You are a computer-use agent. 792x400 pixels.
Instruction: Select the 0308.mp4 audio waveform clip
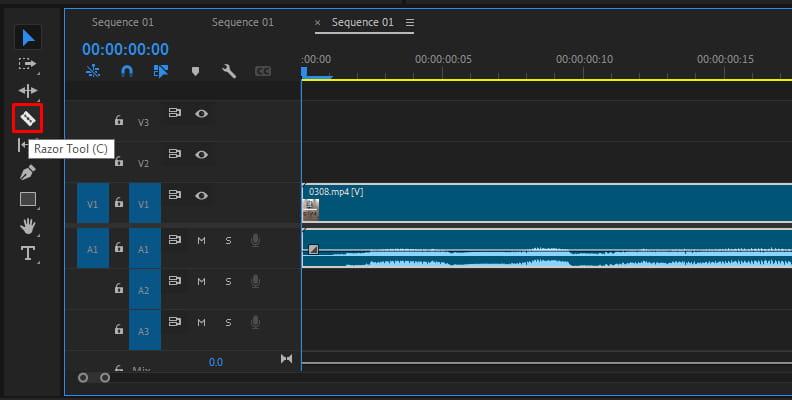547,248
